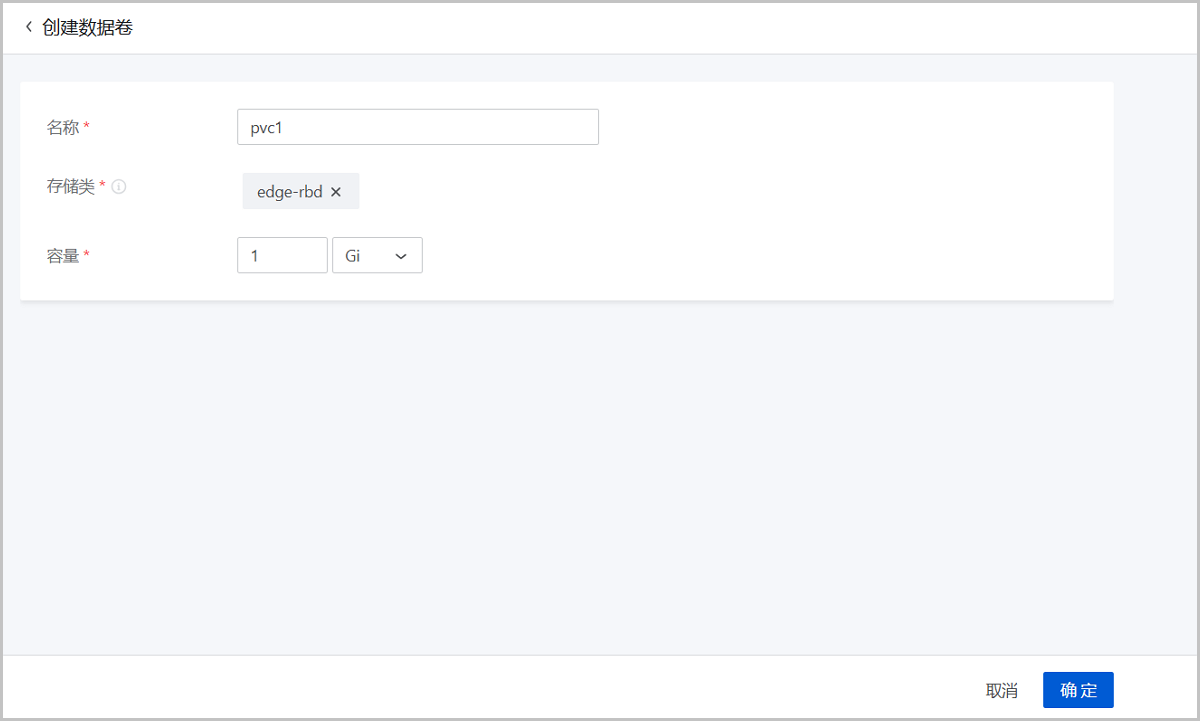Click the 存储类 field label
This screenshot has height=721, width=1200.
coord(70,187)
